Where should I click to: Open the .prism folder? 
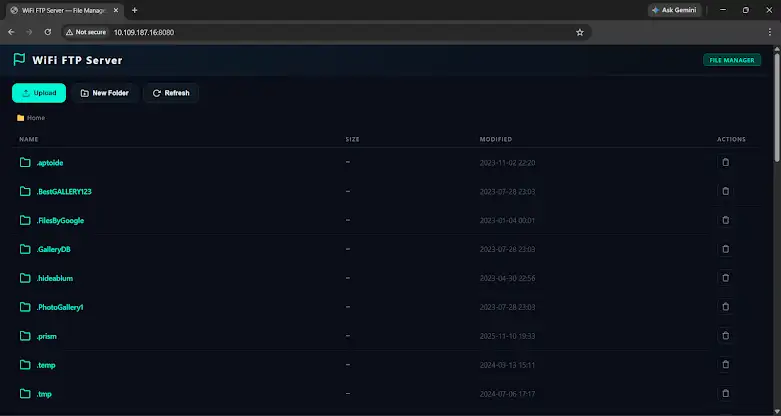point(46,336)
